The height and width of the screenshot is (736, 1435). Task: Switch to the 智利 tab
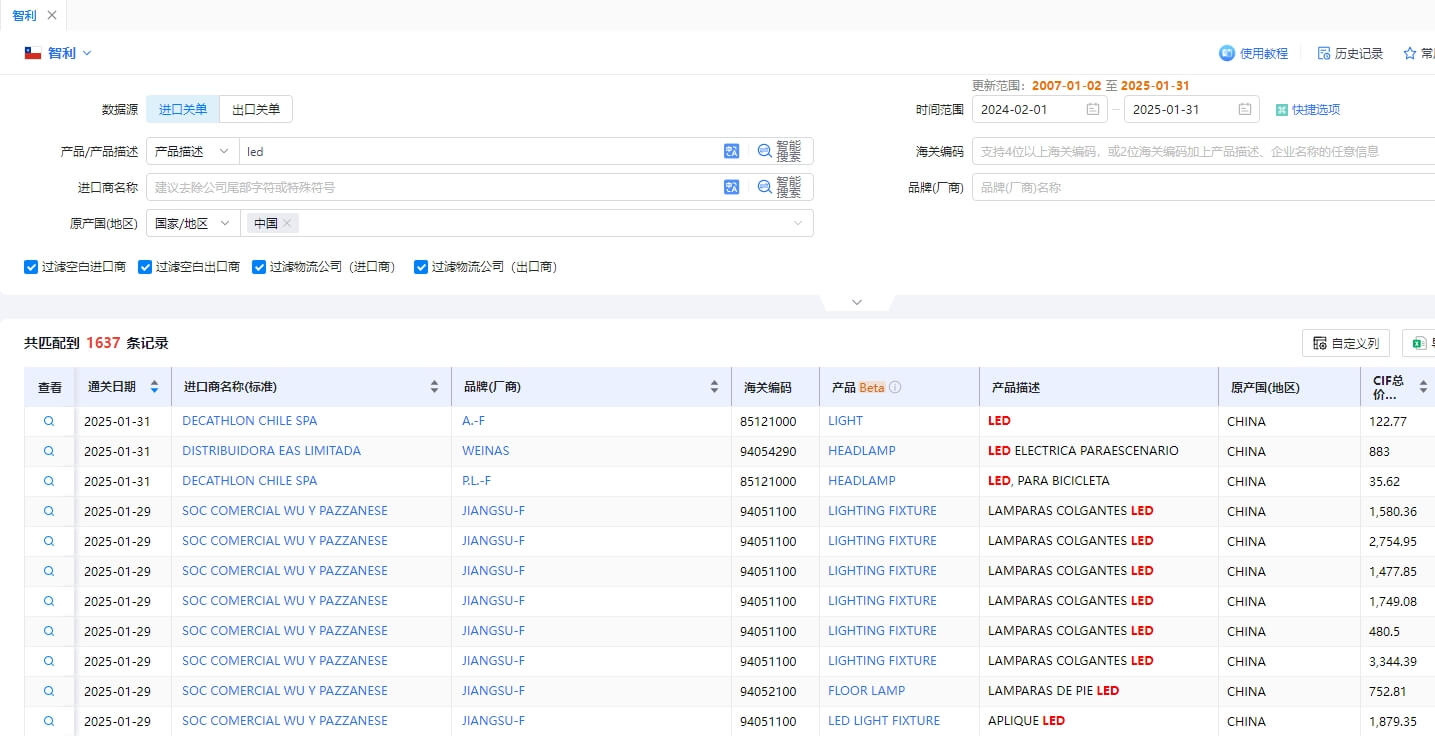[25, 15]
